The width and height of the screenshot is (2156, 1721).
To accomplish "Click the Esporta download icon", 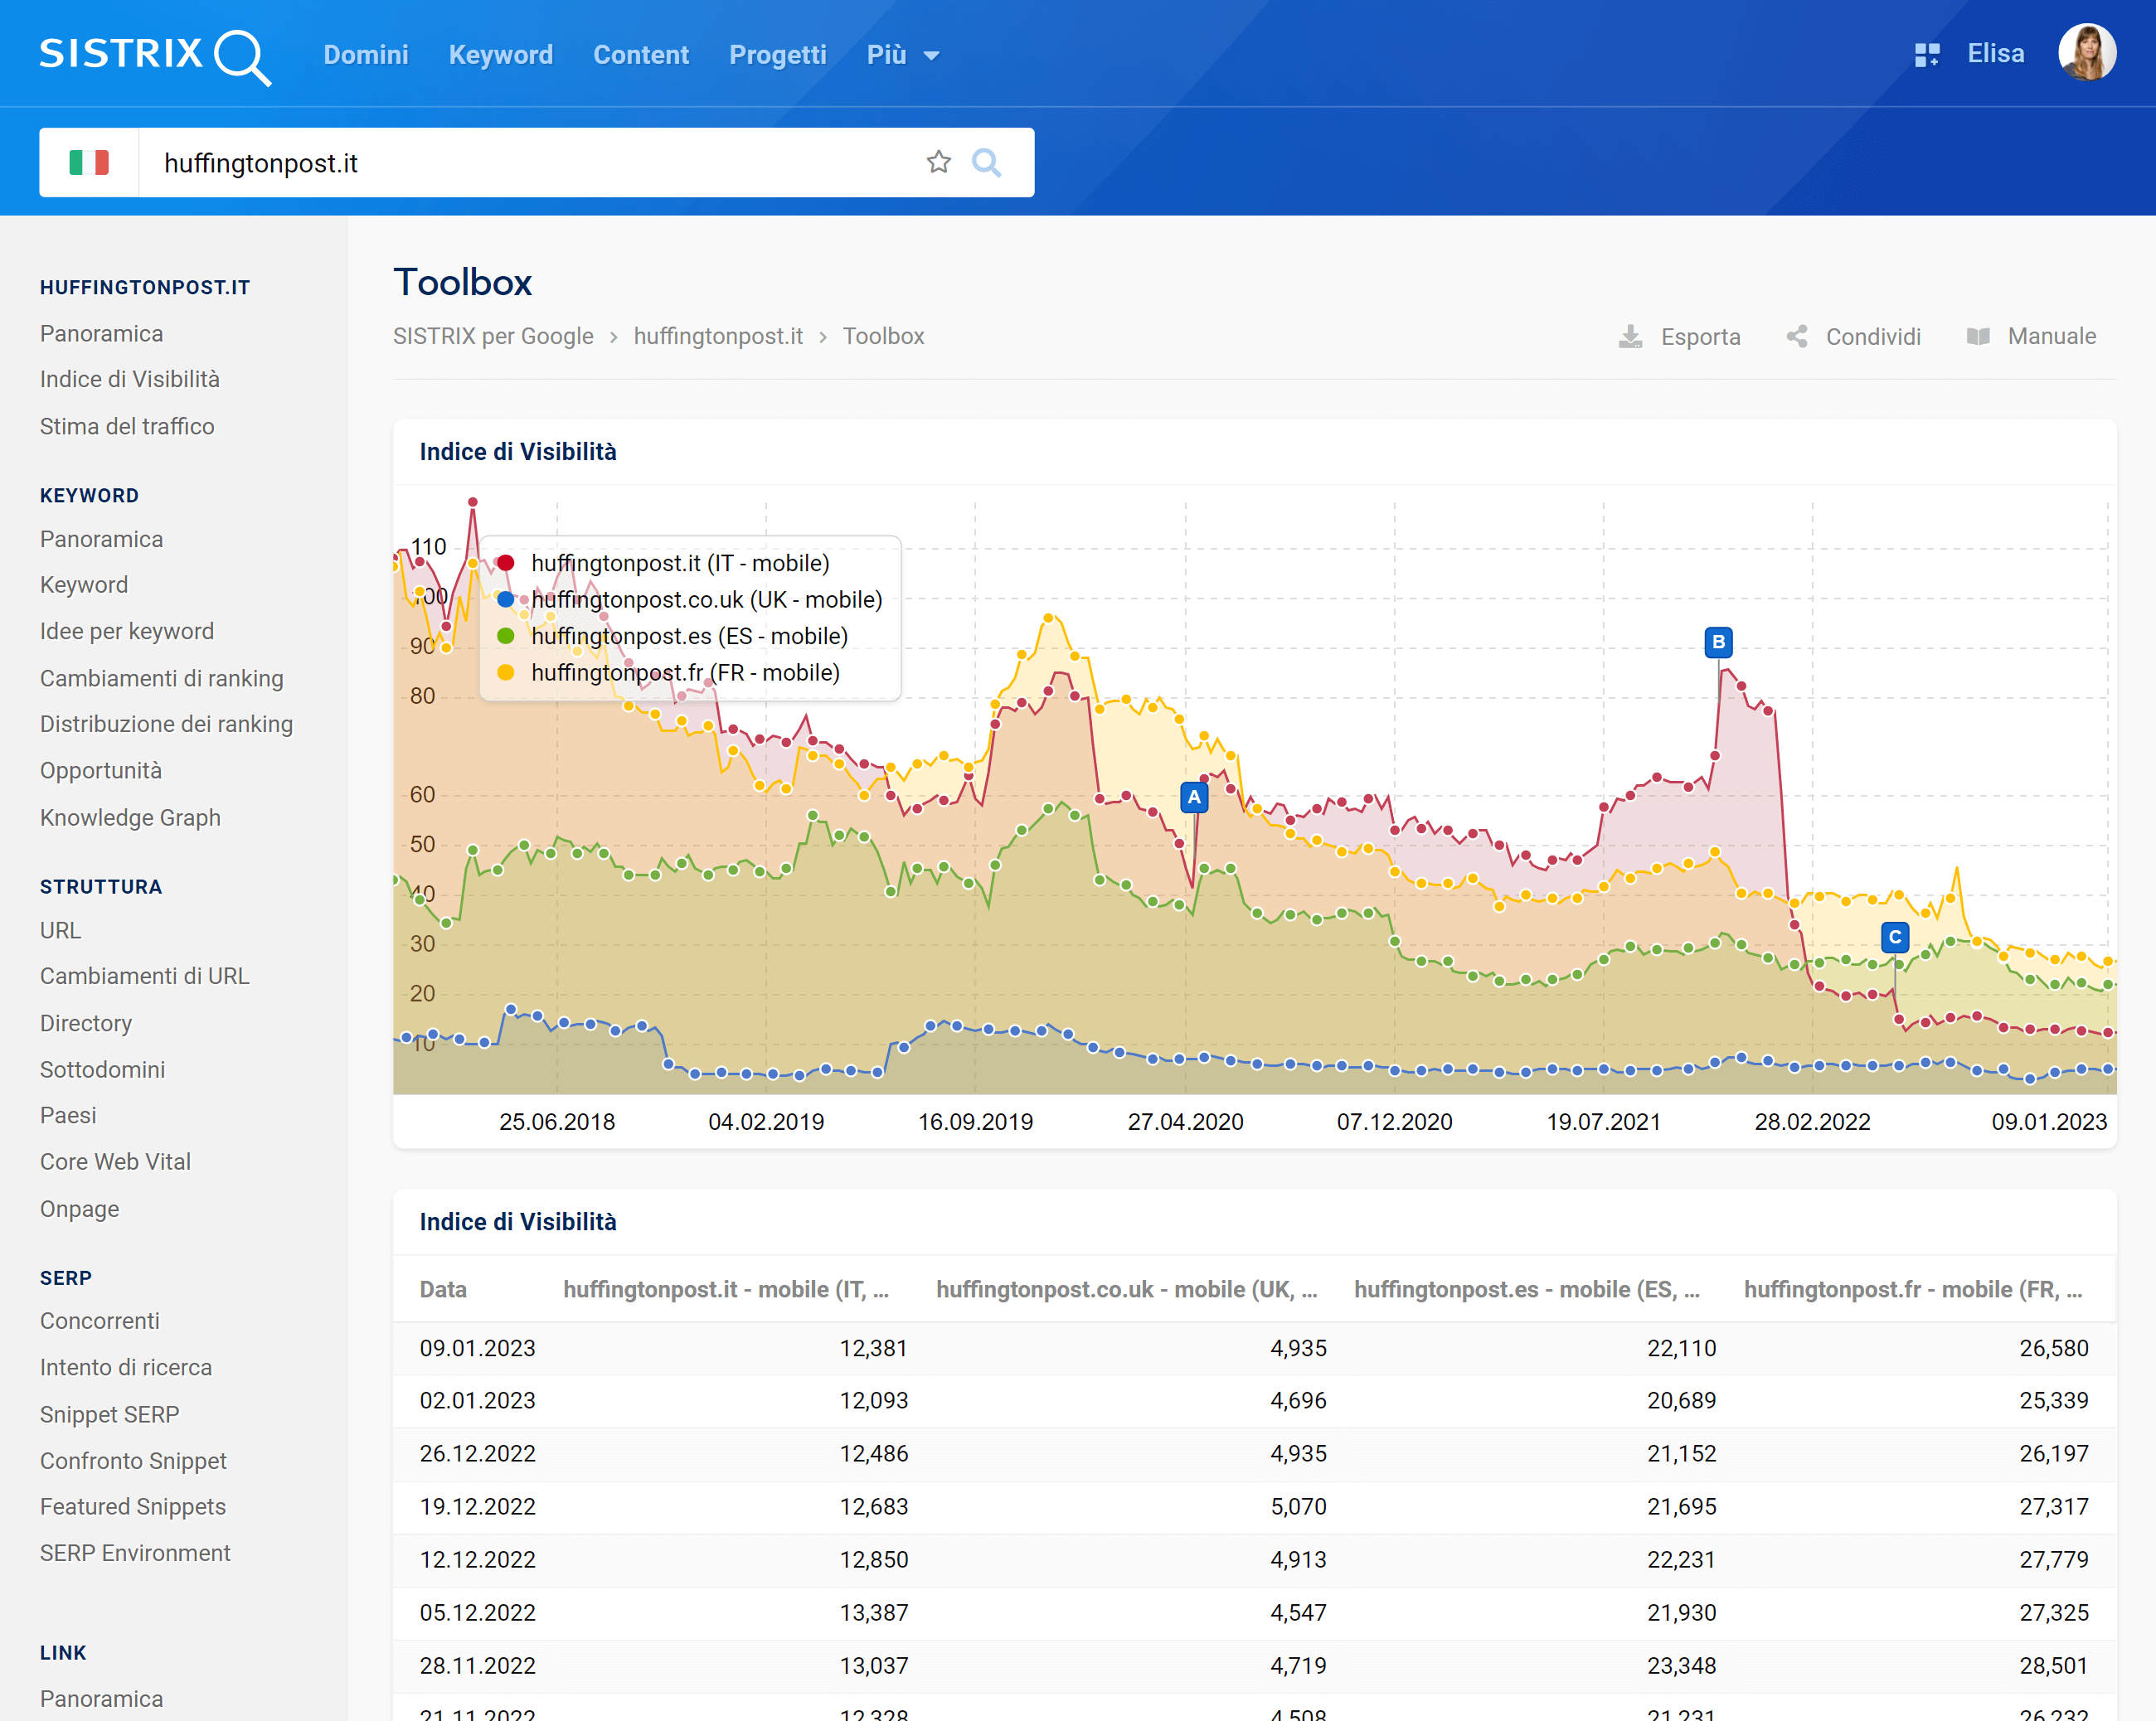I will (1630, 336).
